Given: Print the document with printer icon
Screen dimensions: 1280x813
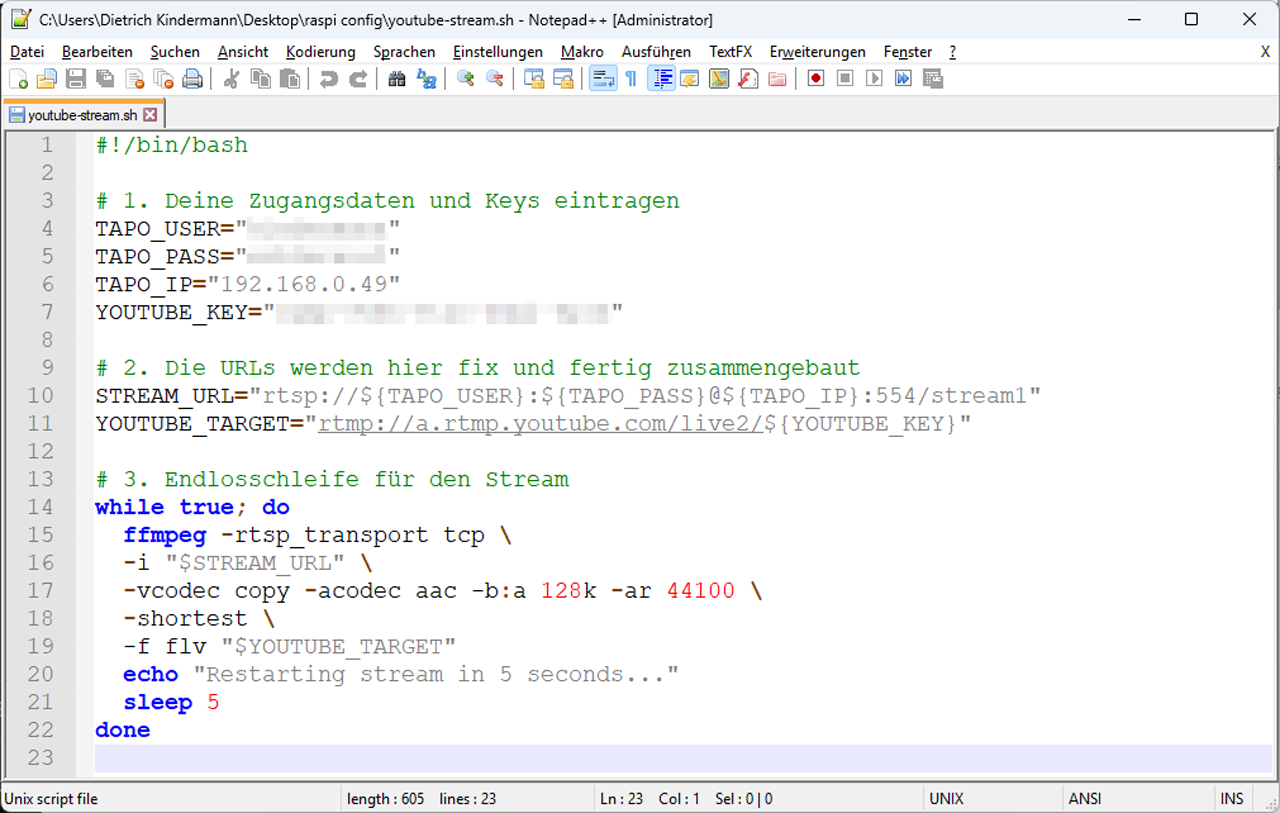Looking at the screenshot, I should (192, 79).
